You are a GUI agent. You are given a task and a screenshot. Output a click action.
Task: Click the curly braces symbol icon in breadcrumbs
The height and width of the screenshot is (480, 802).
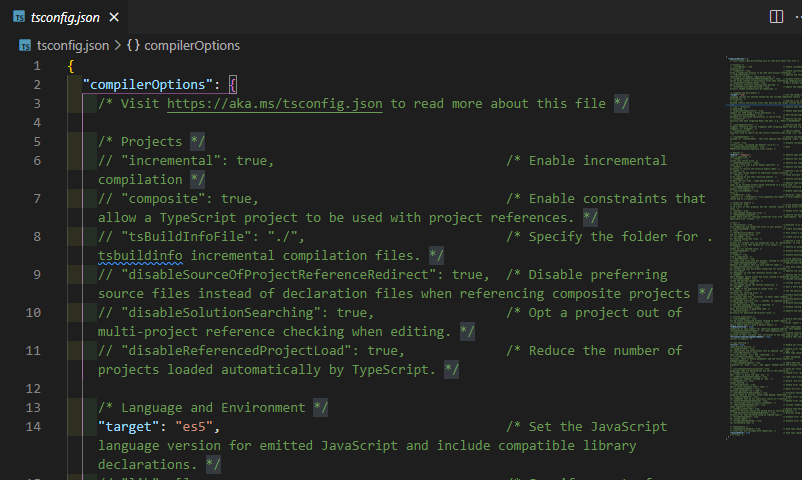point(133,45)
